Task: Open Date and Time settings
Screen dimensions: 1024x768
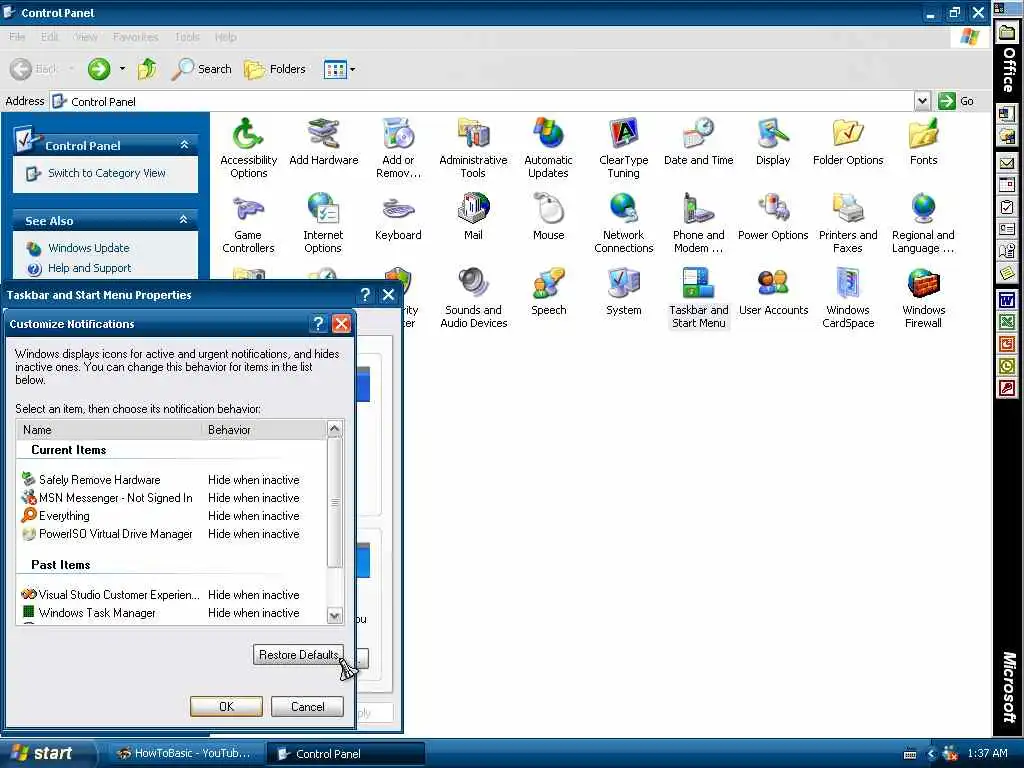Action: (698, 142)
